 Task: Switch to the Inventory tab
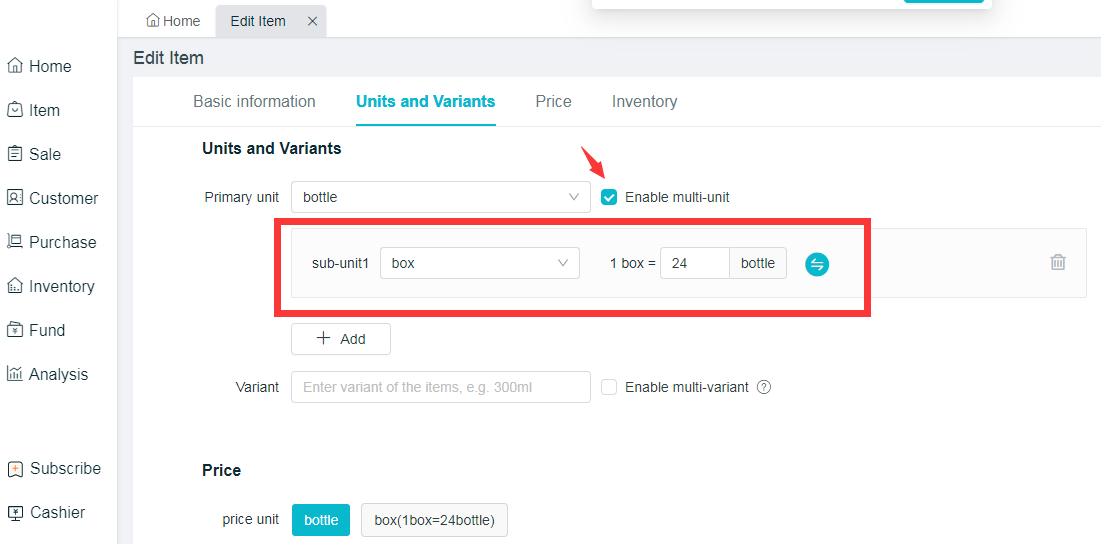click(644, 101)
